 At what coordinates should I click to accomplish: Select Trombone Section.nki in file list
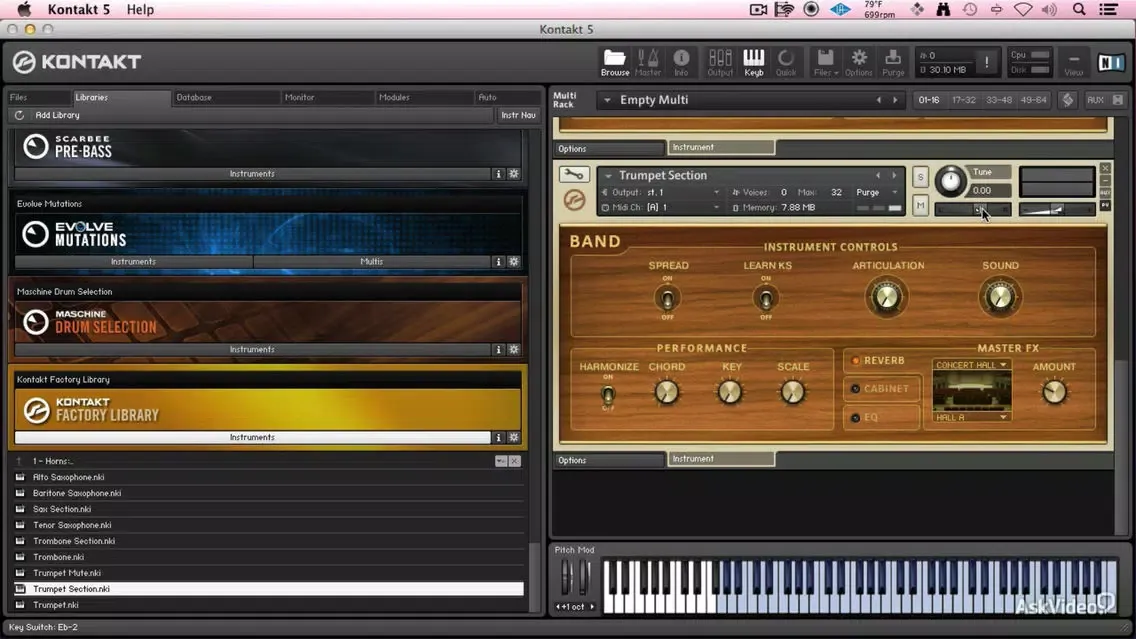tap(268, 541)
